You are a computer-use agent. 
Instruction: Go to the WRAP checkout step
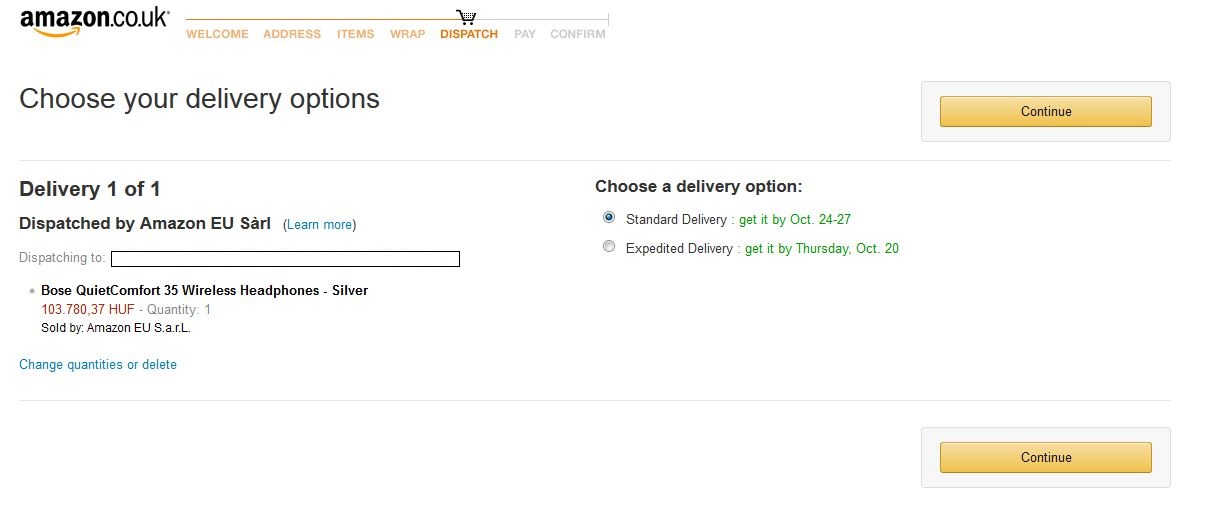point(407,34)
